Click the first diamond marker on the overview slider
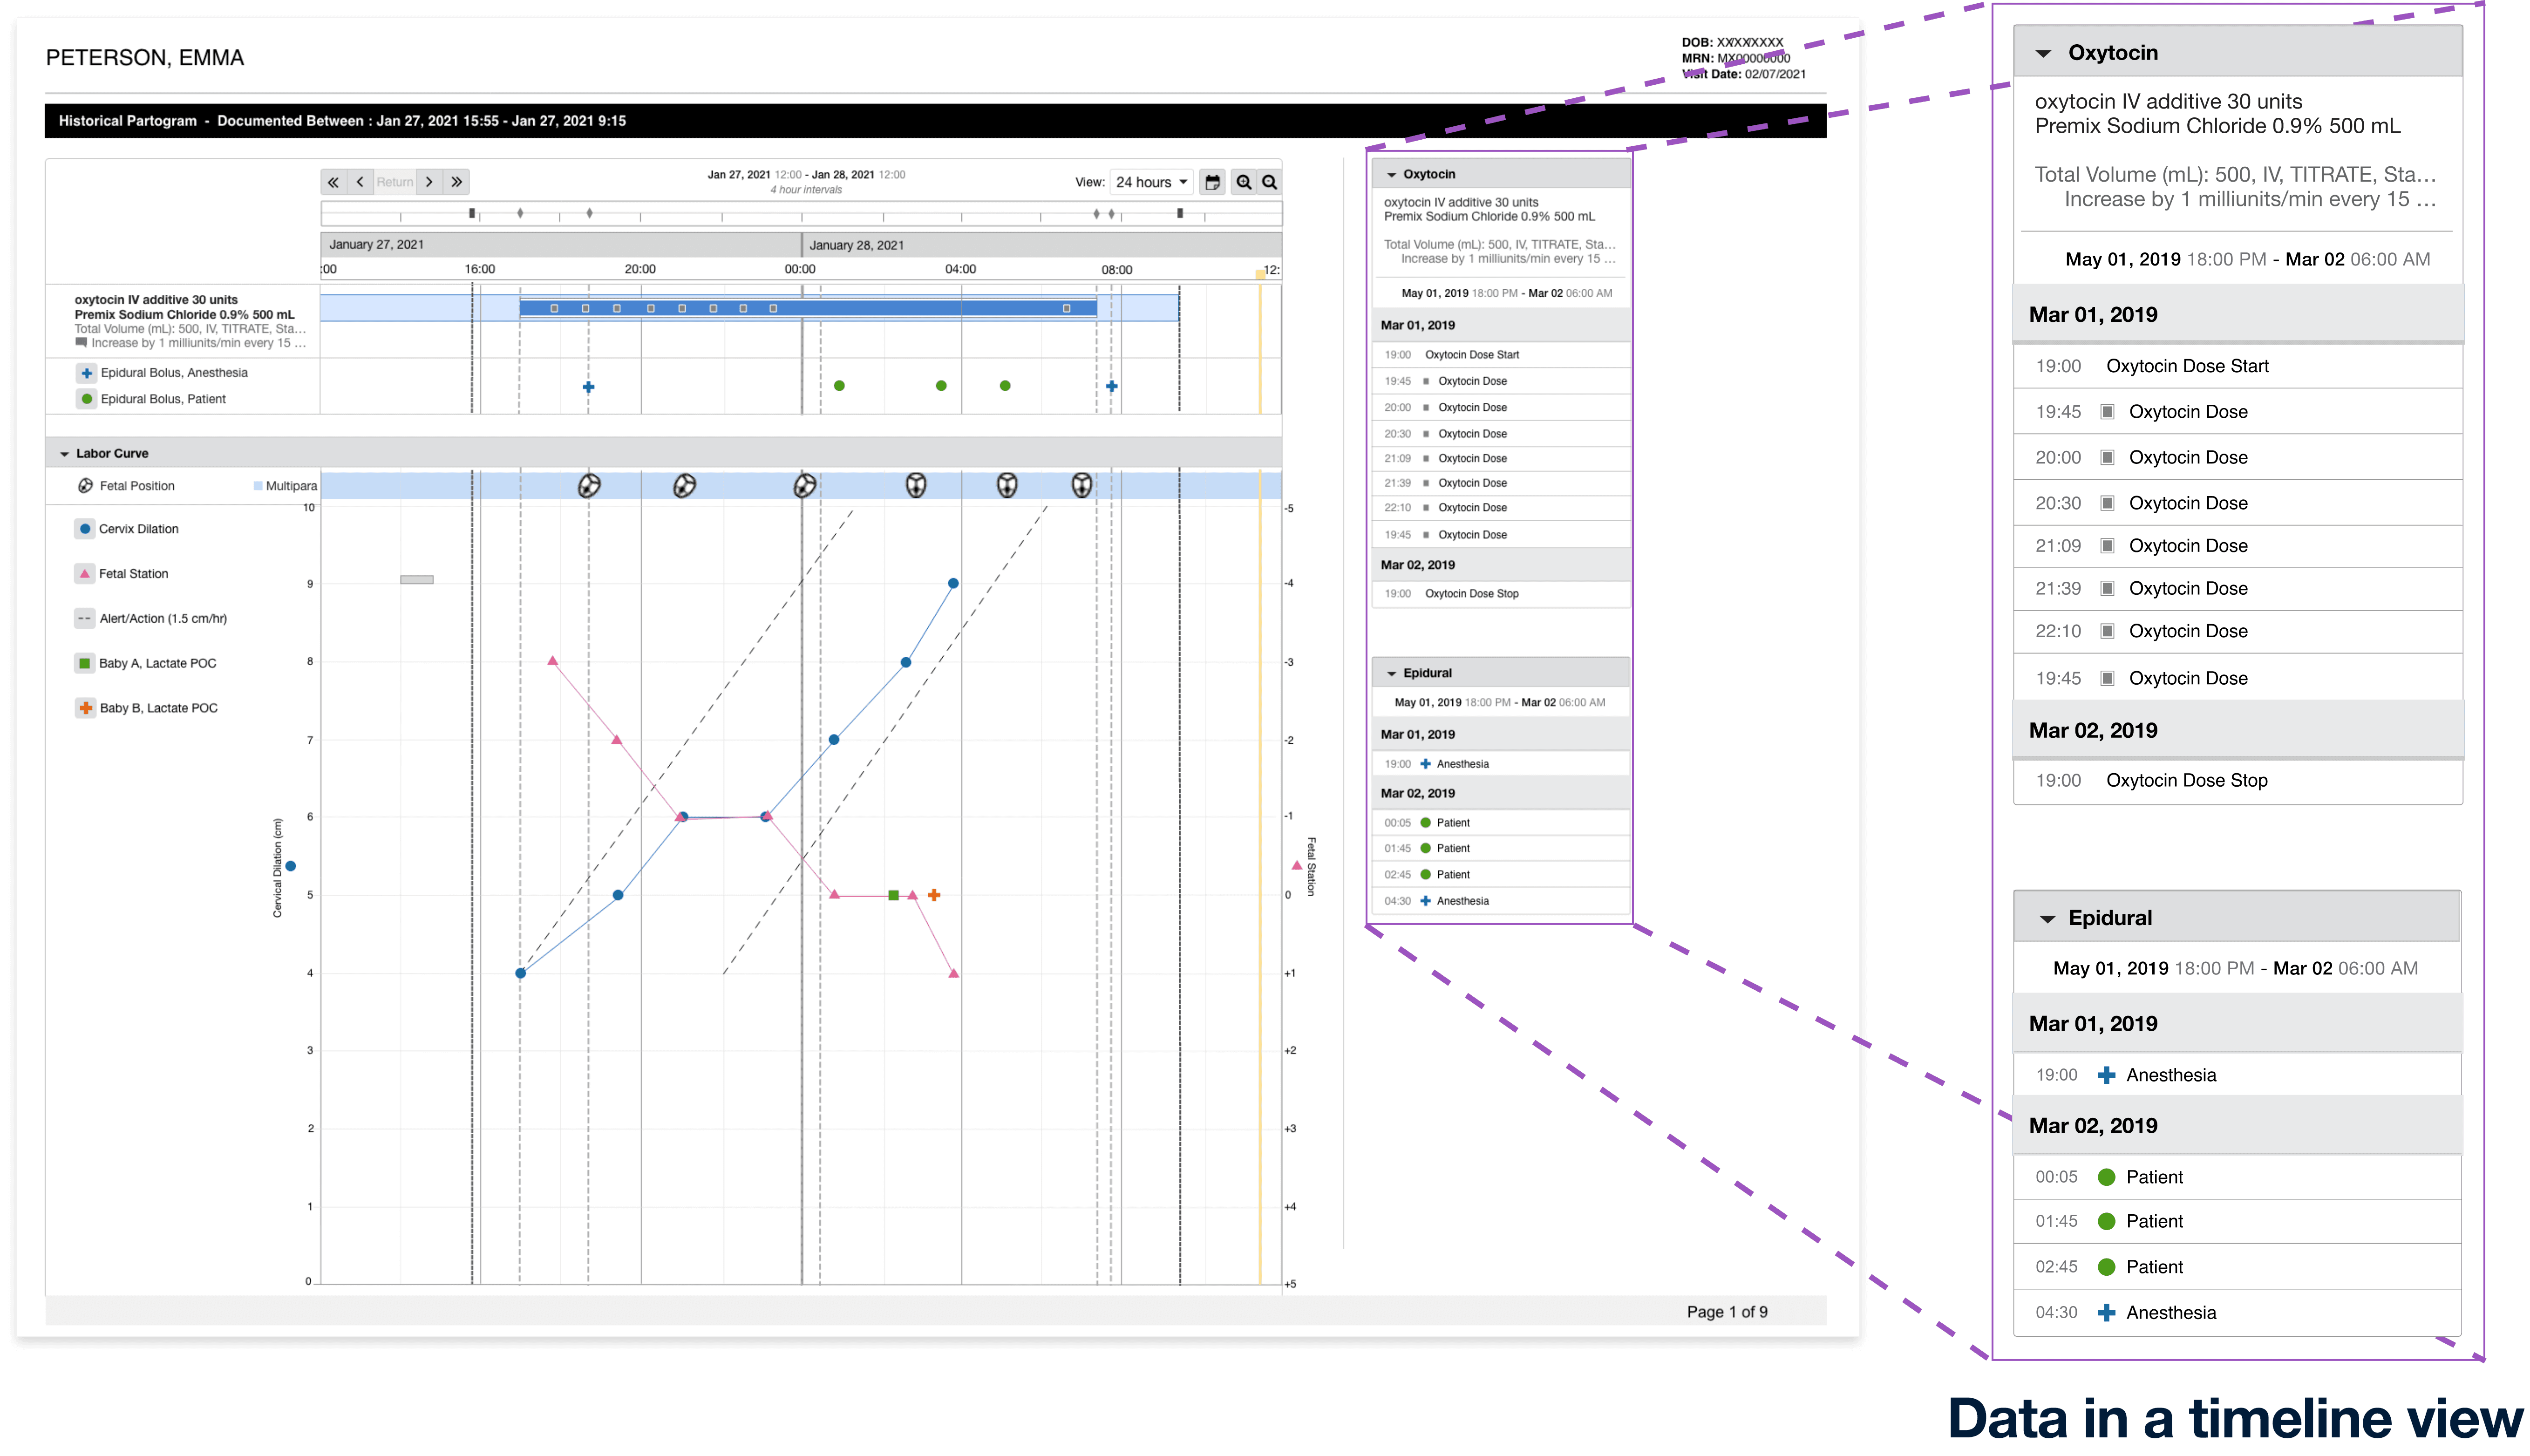2530x1456 pixels. click(x=520, y=213)
